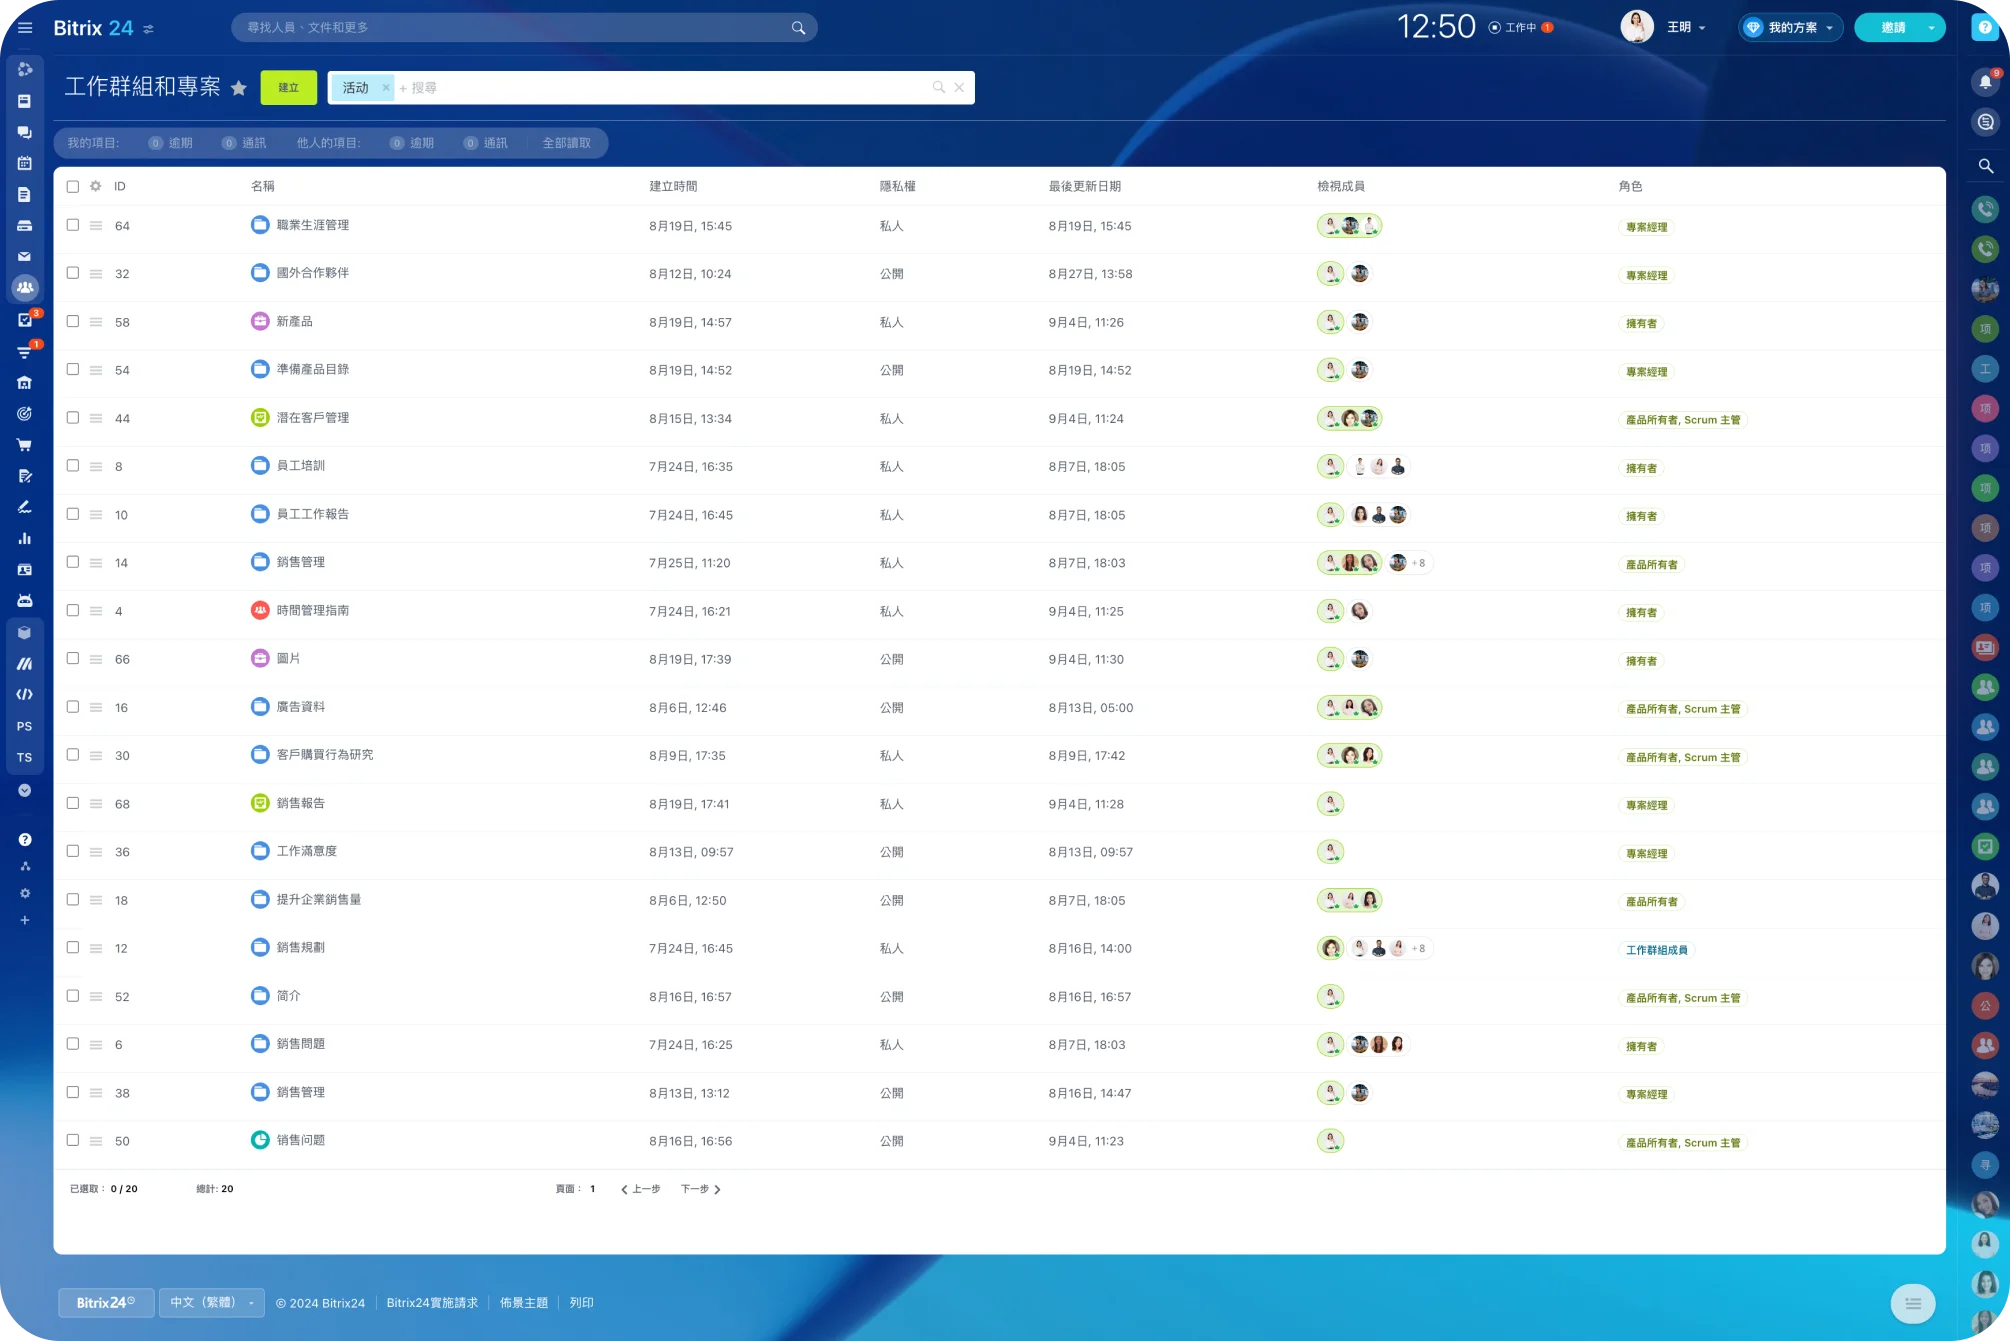Open the 佈景主題 theme link in footer

pyautogui.click(x=524, y=1303)
